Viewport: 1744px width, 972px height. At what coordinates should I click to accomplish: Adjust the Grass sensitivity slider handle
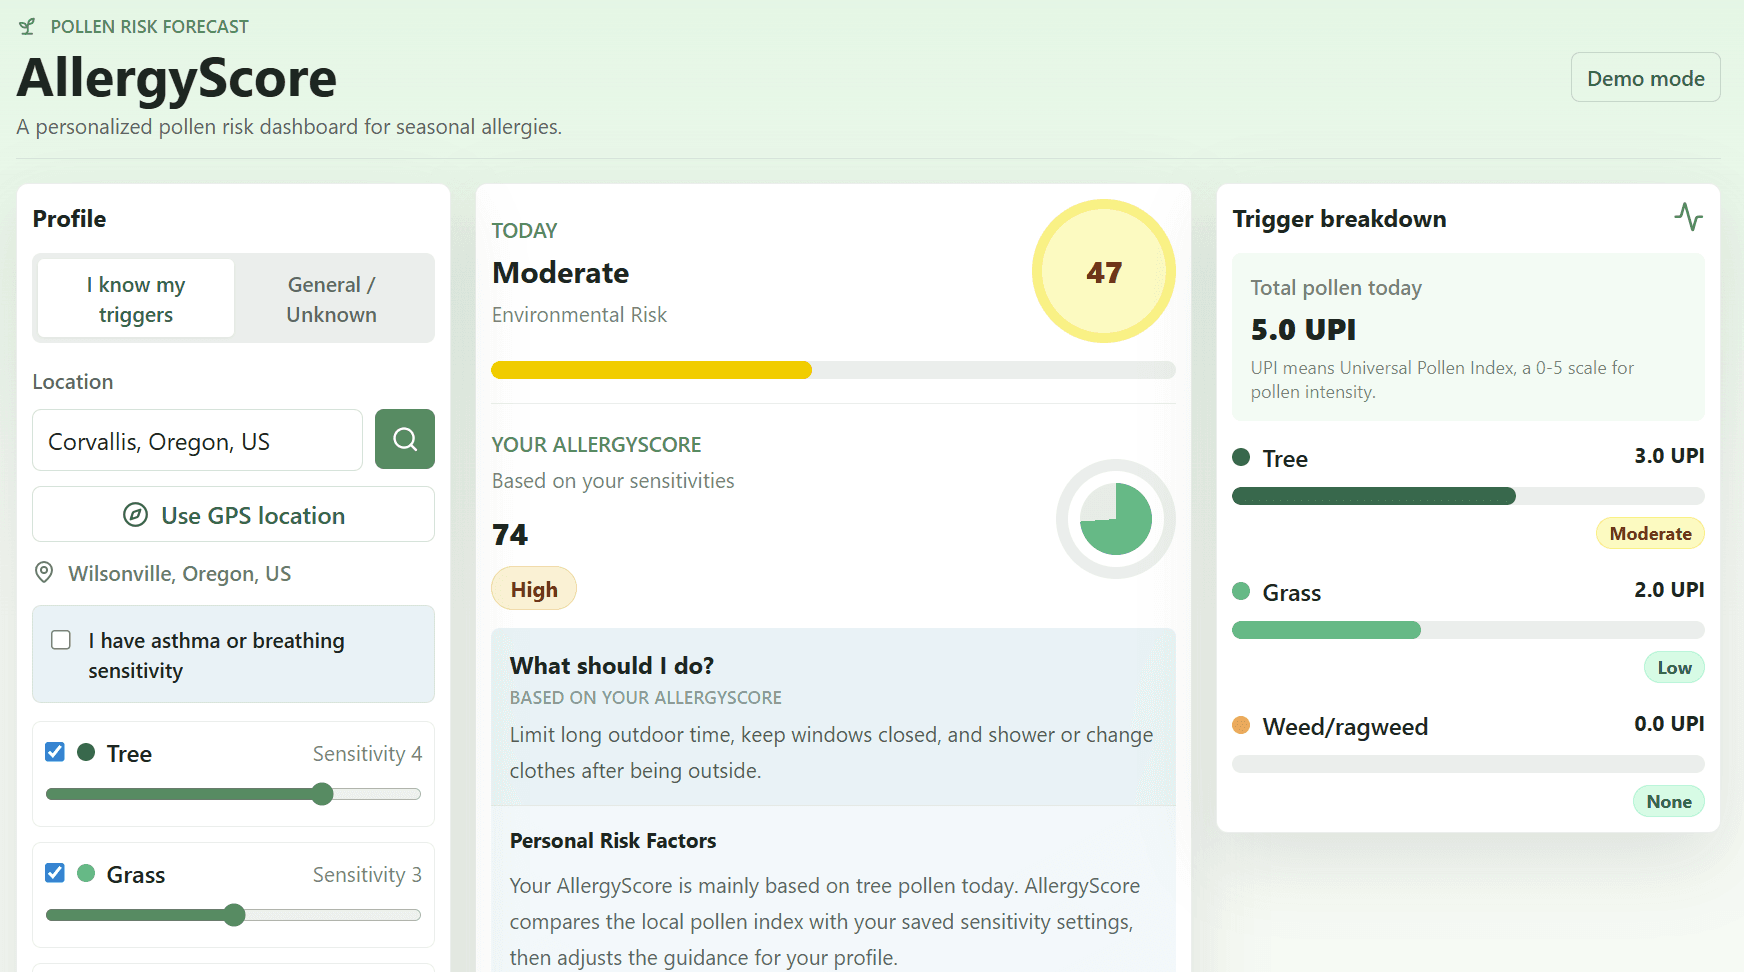click(x=234, y=915)
